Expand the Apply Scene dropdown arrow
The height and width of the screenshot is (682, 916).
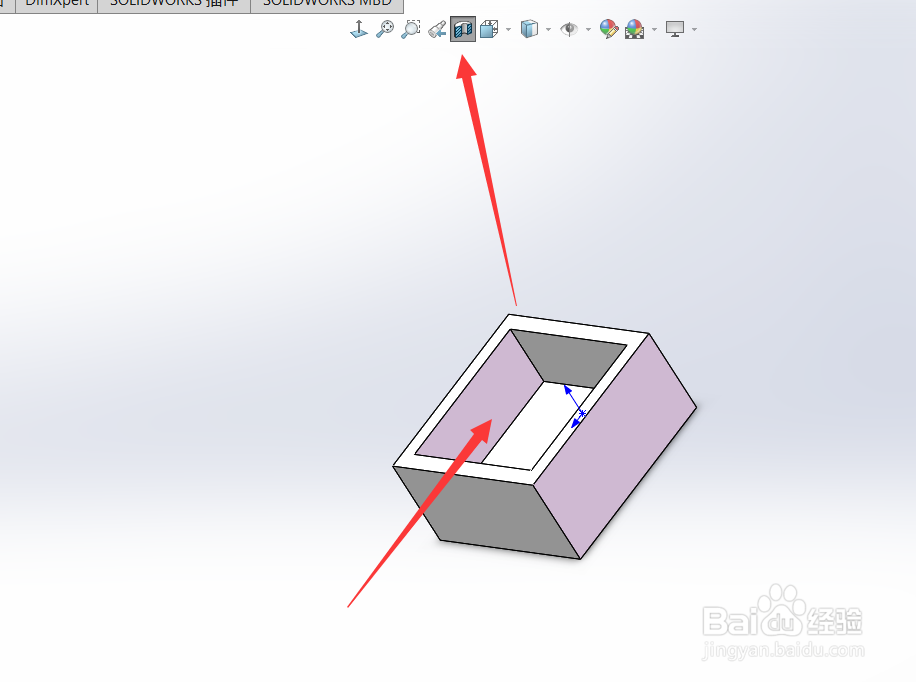(654, 29)
